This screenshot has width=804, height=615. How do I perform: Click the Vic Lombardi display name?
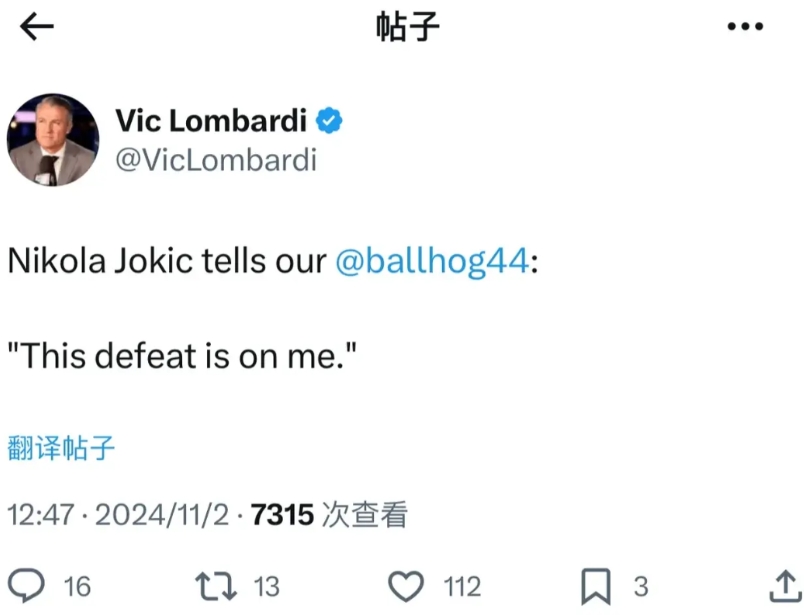click(x=210, y=121)
